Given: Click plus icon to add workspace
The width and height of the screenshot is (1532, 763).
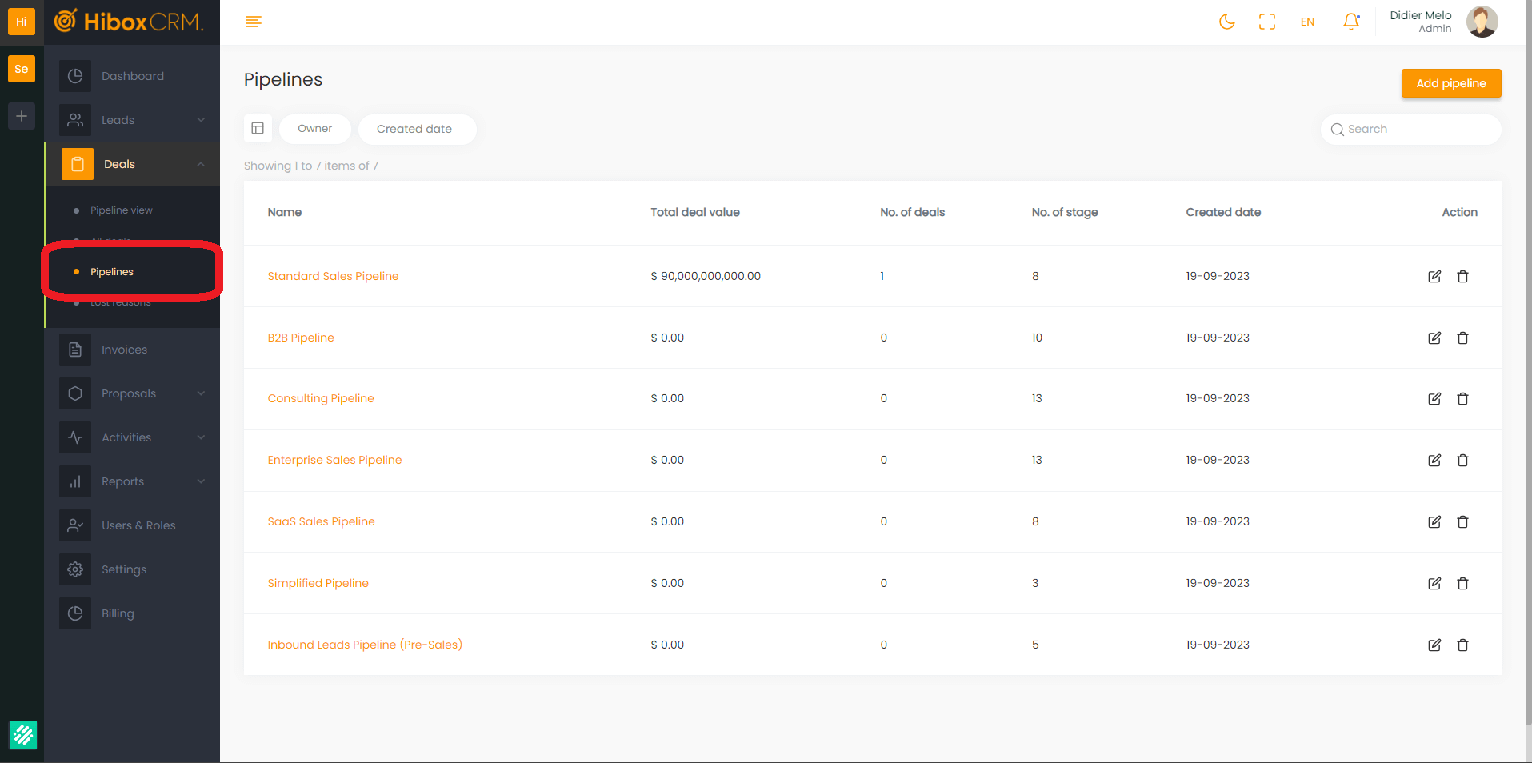Looking at the screenshot, I should [21, 115].
